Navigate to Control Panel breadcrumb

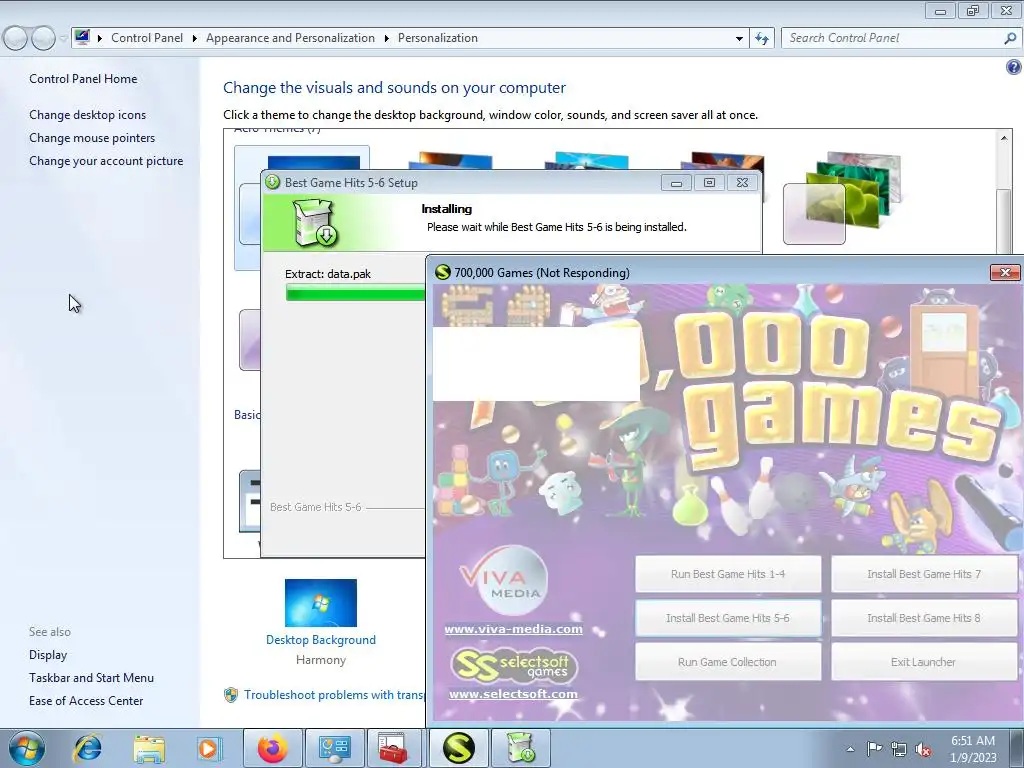[147, 38]
